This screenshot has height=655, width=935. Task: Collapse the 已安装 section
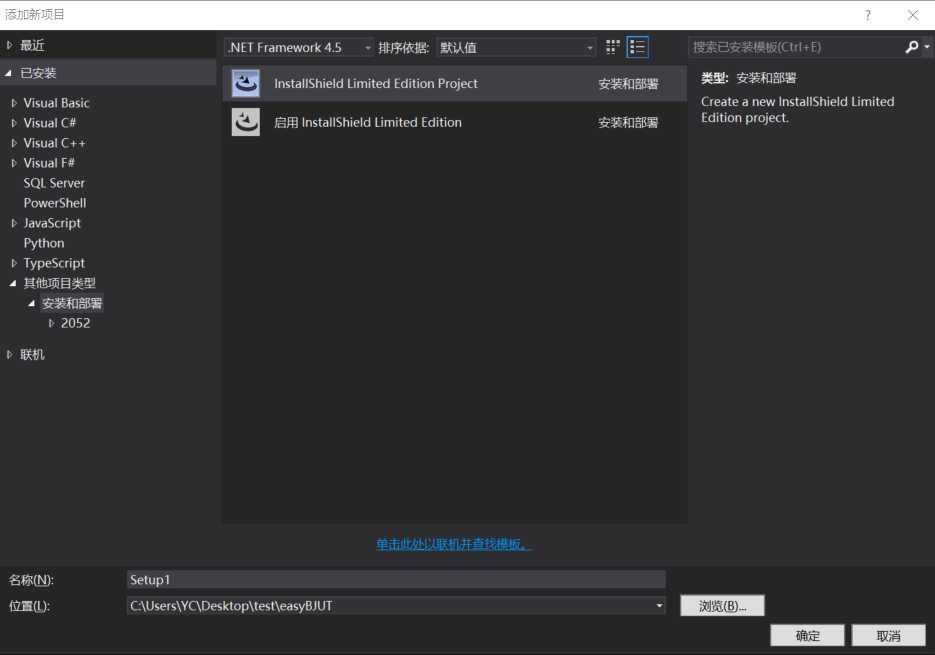point(8,73)
